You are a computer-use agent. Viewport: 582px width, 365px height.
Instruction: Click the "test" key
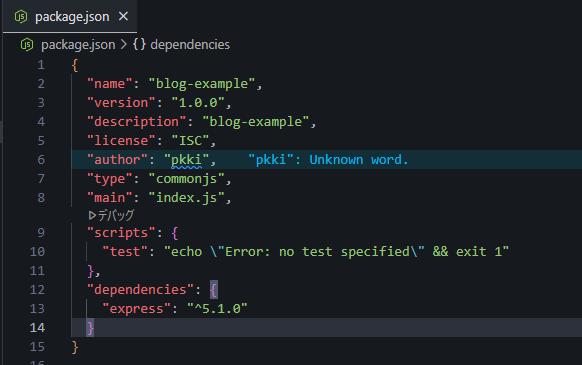pos(125,252)
